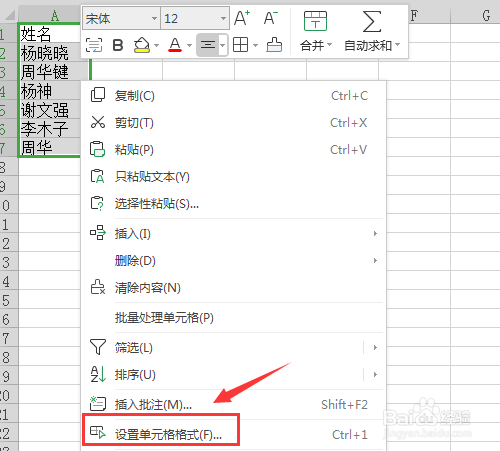Open the 删除(D) submenu
The image size is (500, 451).
(x=233, y=260)
